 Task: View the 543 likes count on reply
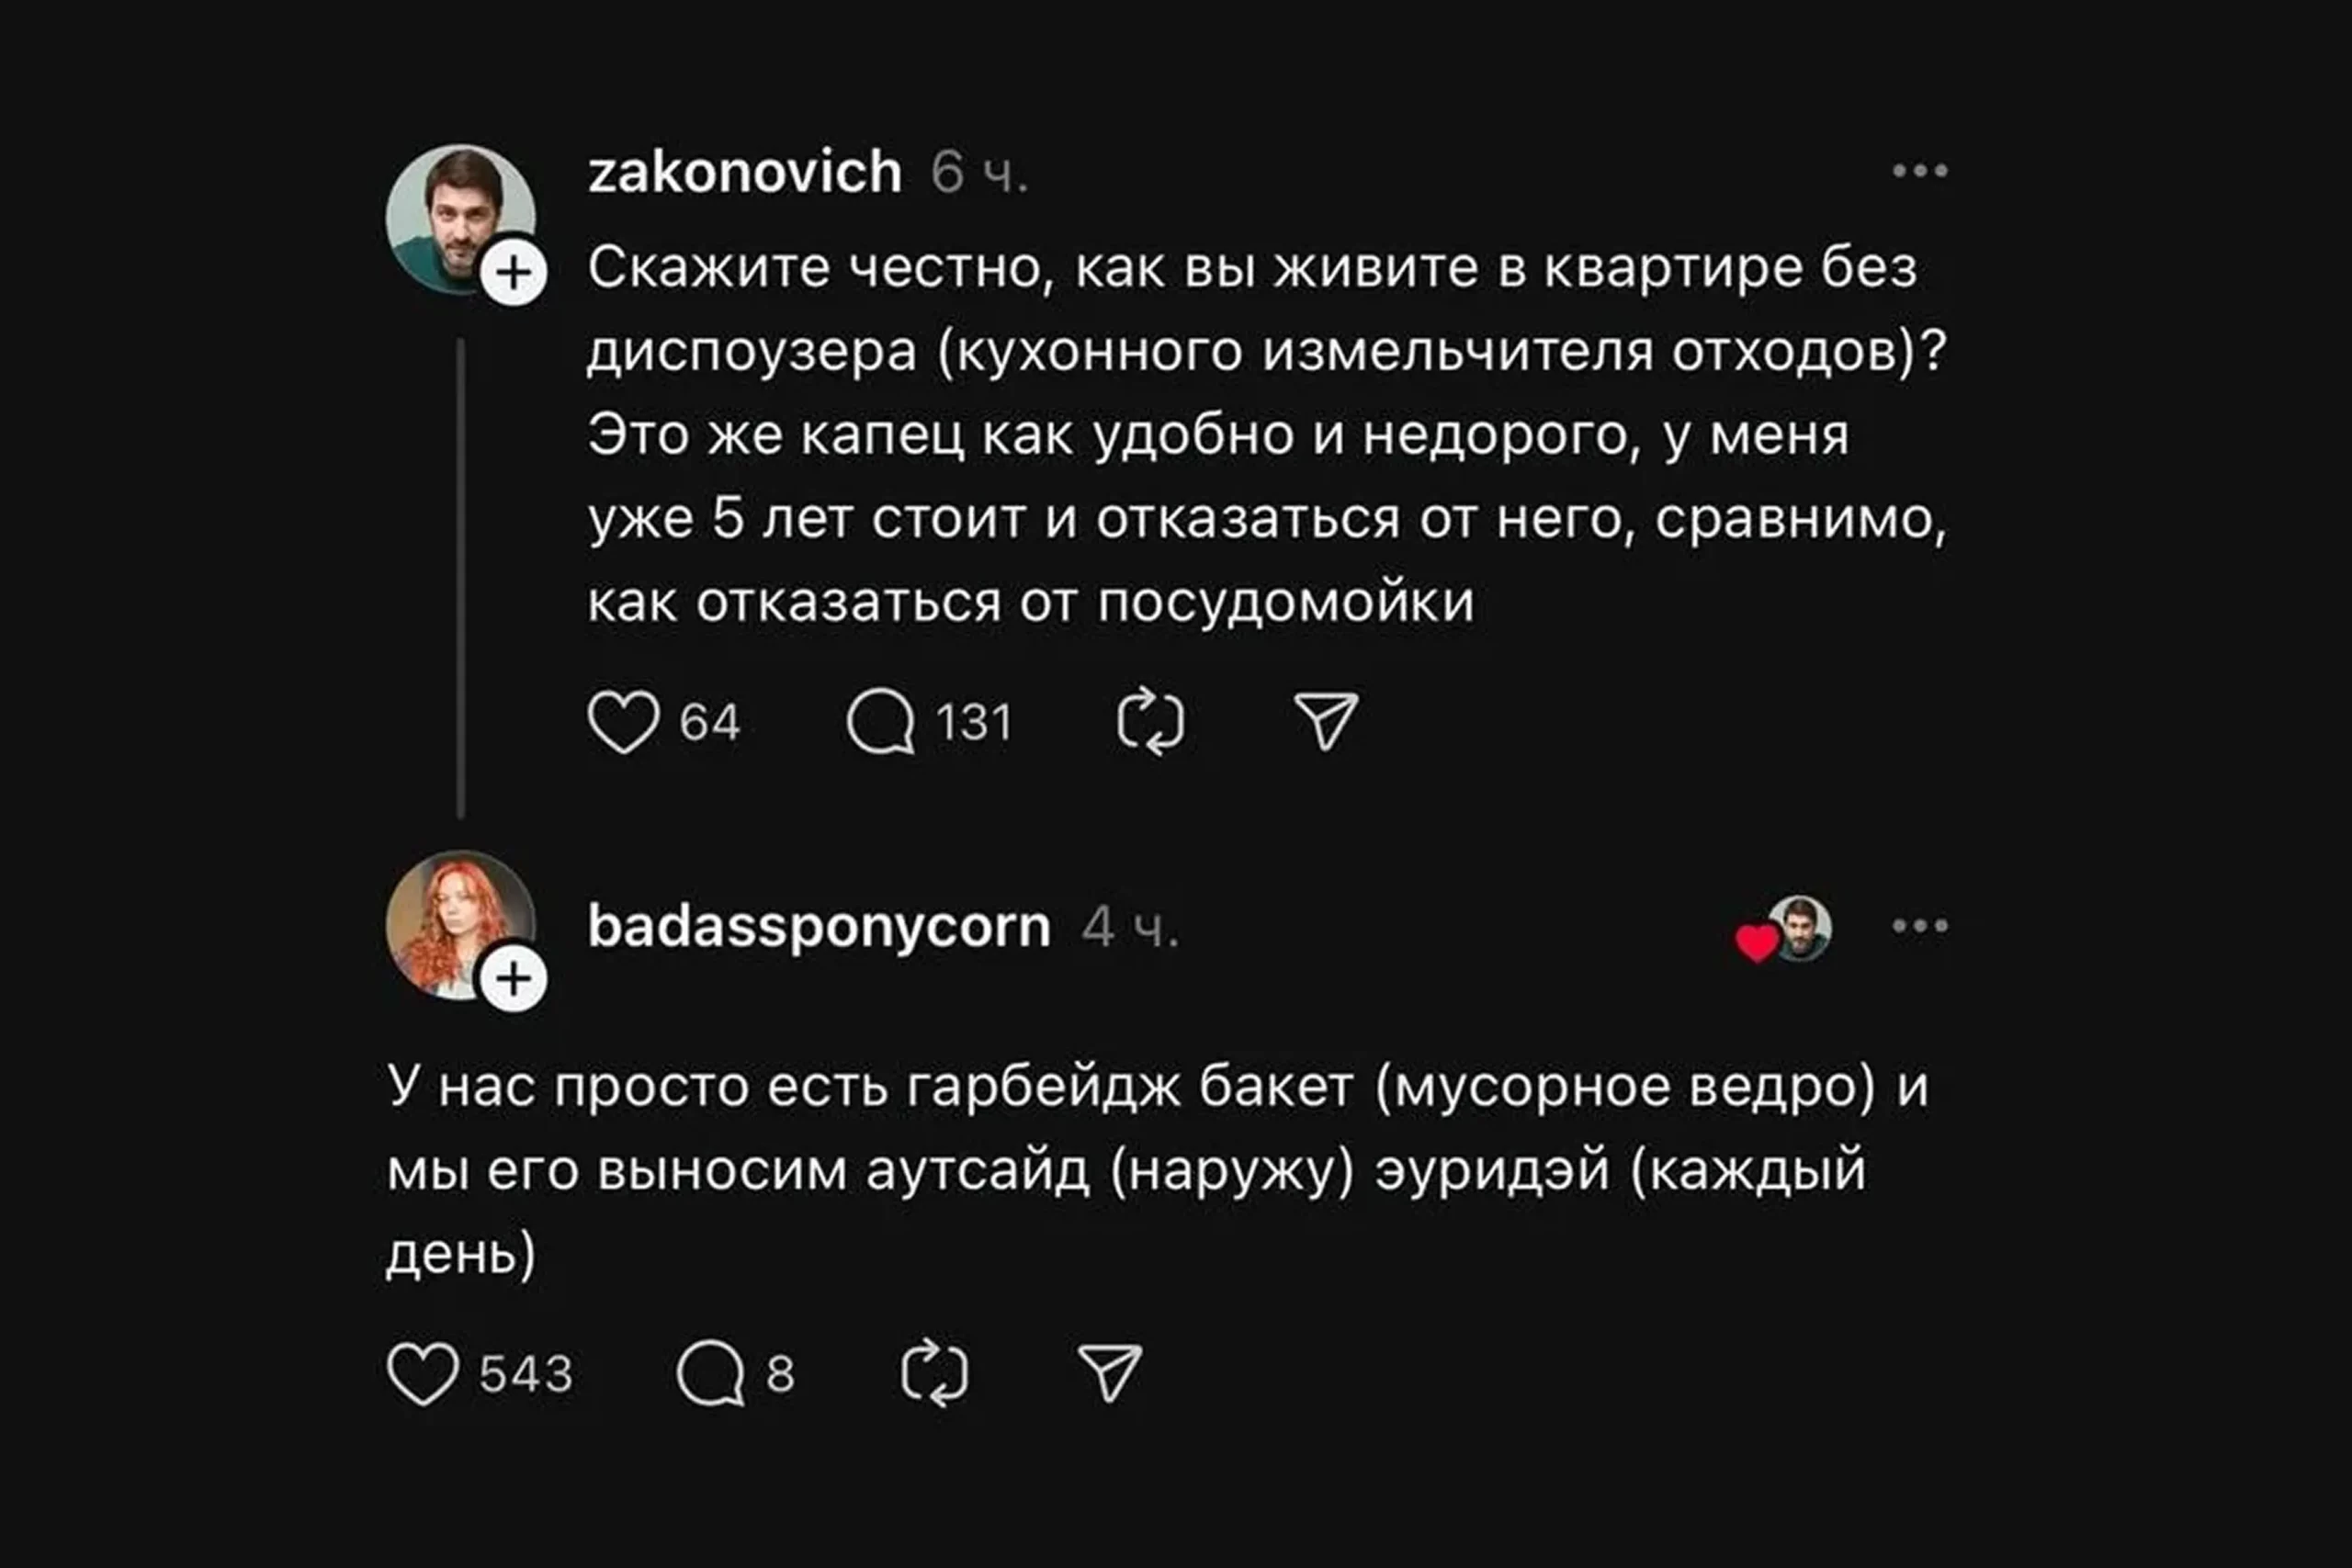tap(525, 1374)
